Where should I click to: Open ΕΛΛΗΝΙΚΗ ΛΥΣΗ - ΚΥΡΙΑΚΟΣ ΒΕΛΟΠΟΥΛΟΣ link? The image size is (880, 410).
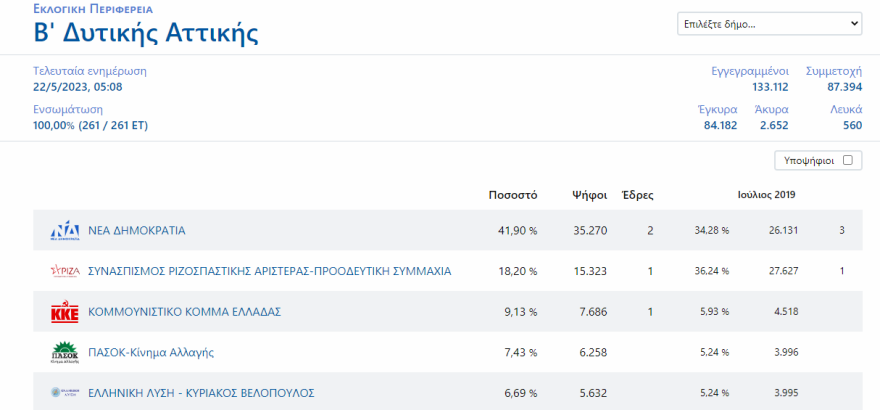(202, 393)
